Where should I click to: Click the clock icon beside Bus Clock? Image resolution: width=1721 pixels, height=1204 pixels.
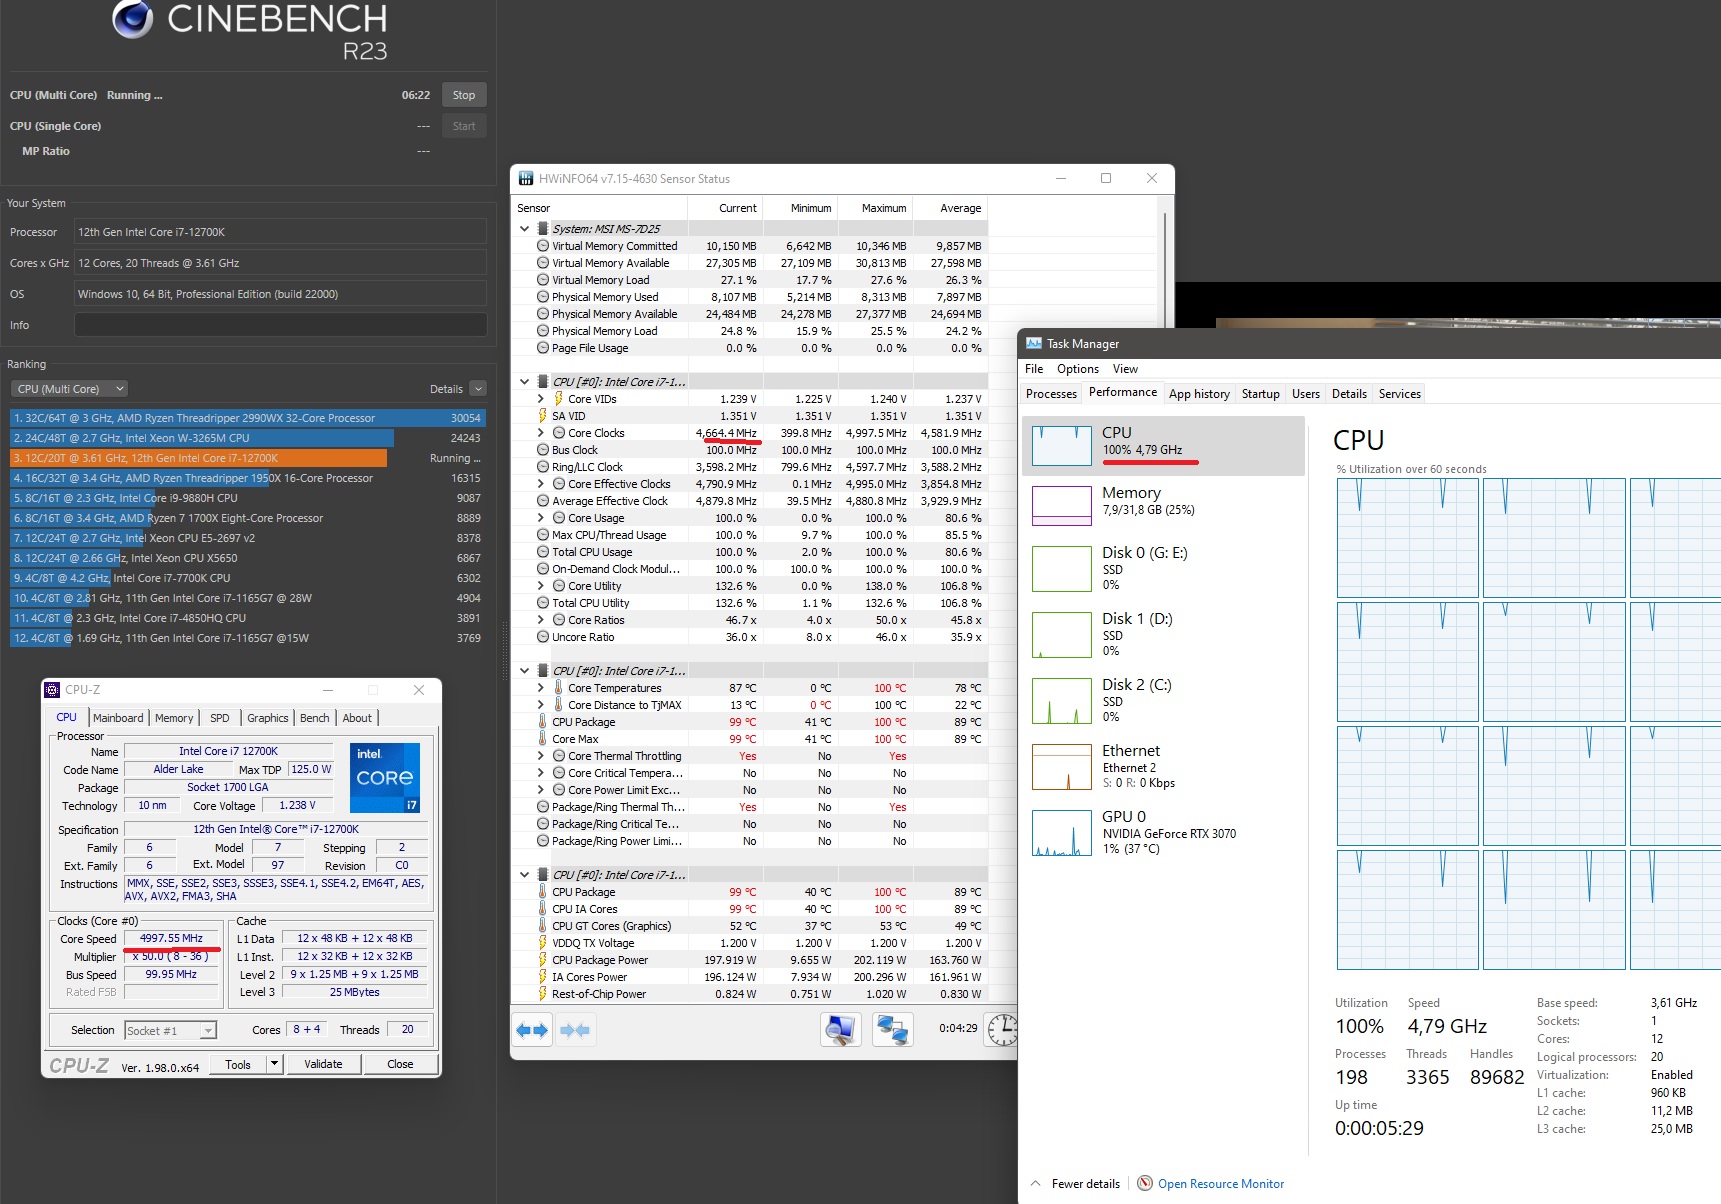(x=543, y=450)
